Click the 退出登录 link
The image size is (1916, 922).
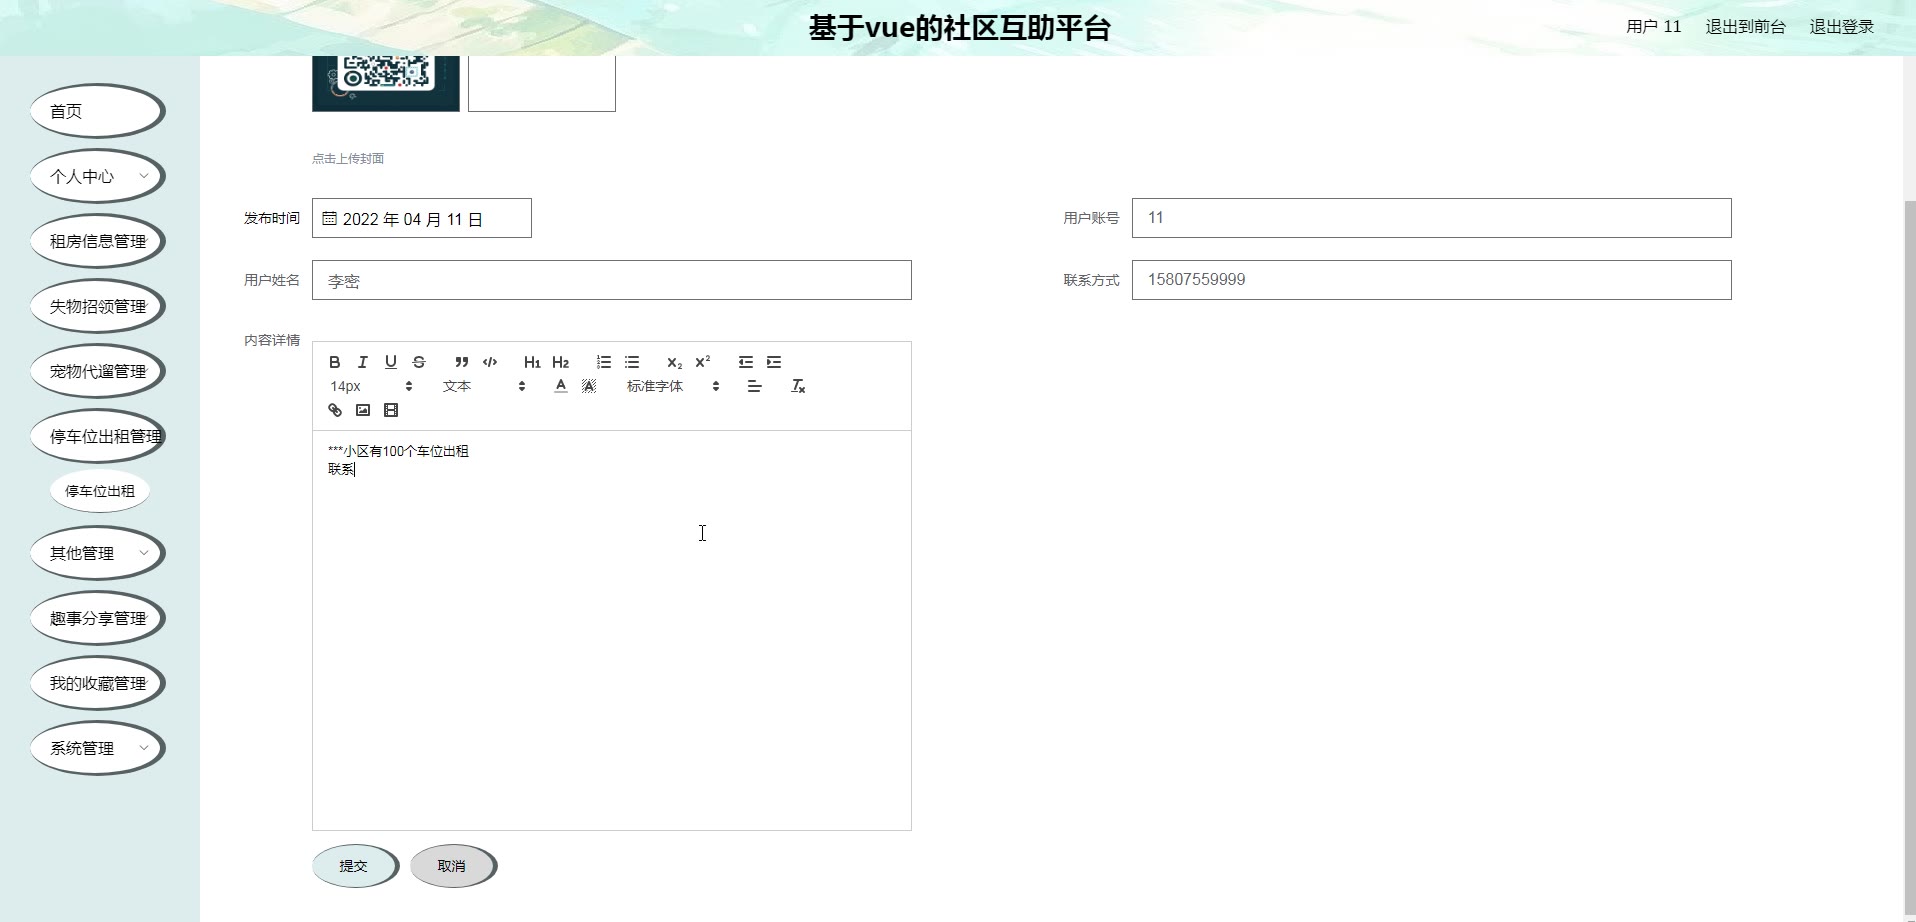[1842, 27]
